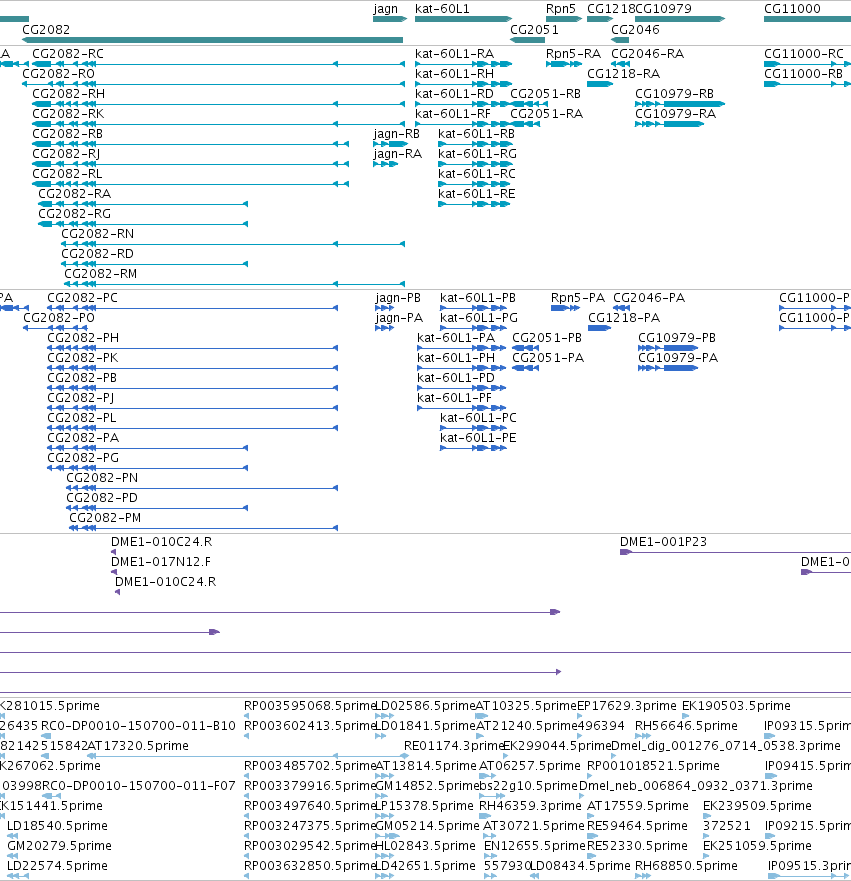The width and height of the screenshot is (851, 881).
Task: Click protein CG2082-PC label
Action: (83, 298)
